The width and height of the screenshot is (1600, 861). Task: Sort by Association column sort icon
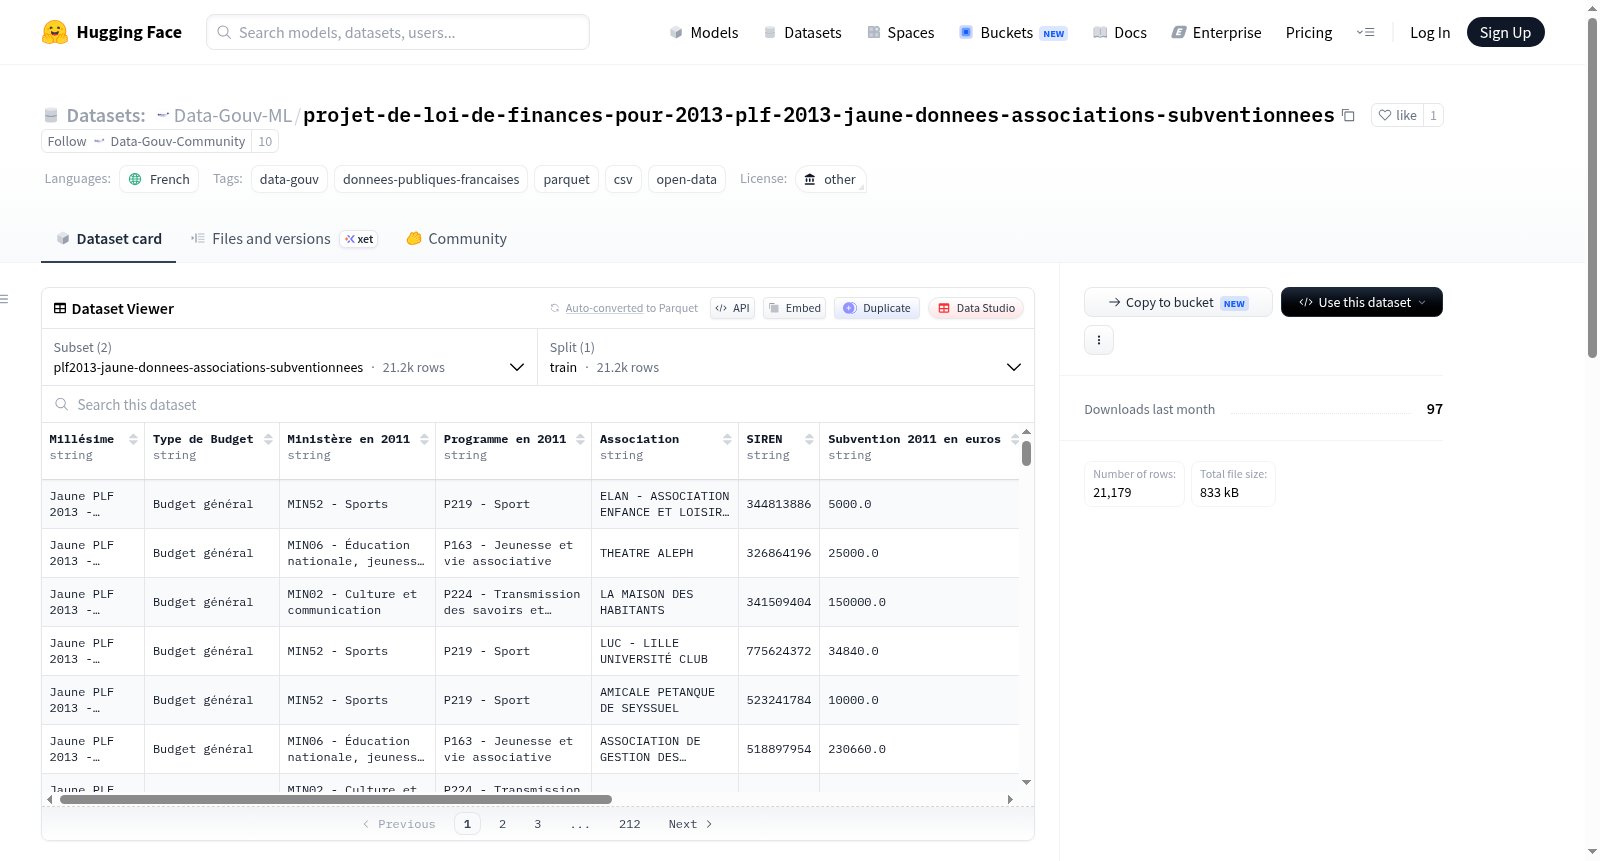[727, 439]
